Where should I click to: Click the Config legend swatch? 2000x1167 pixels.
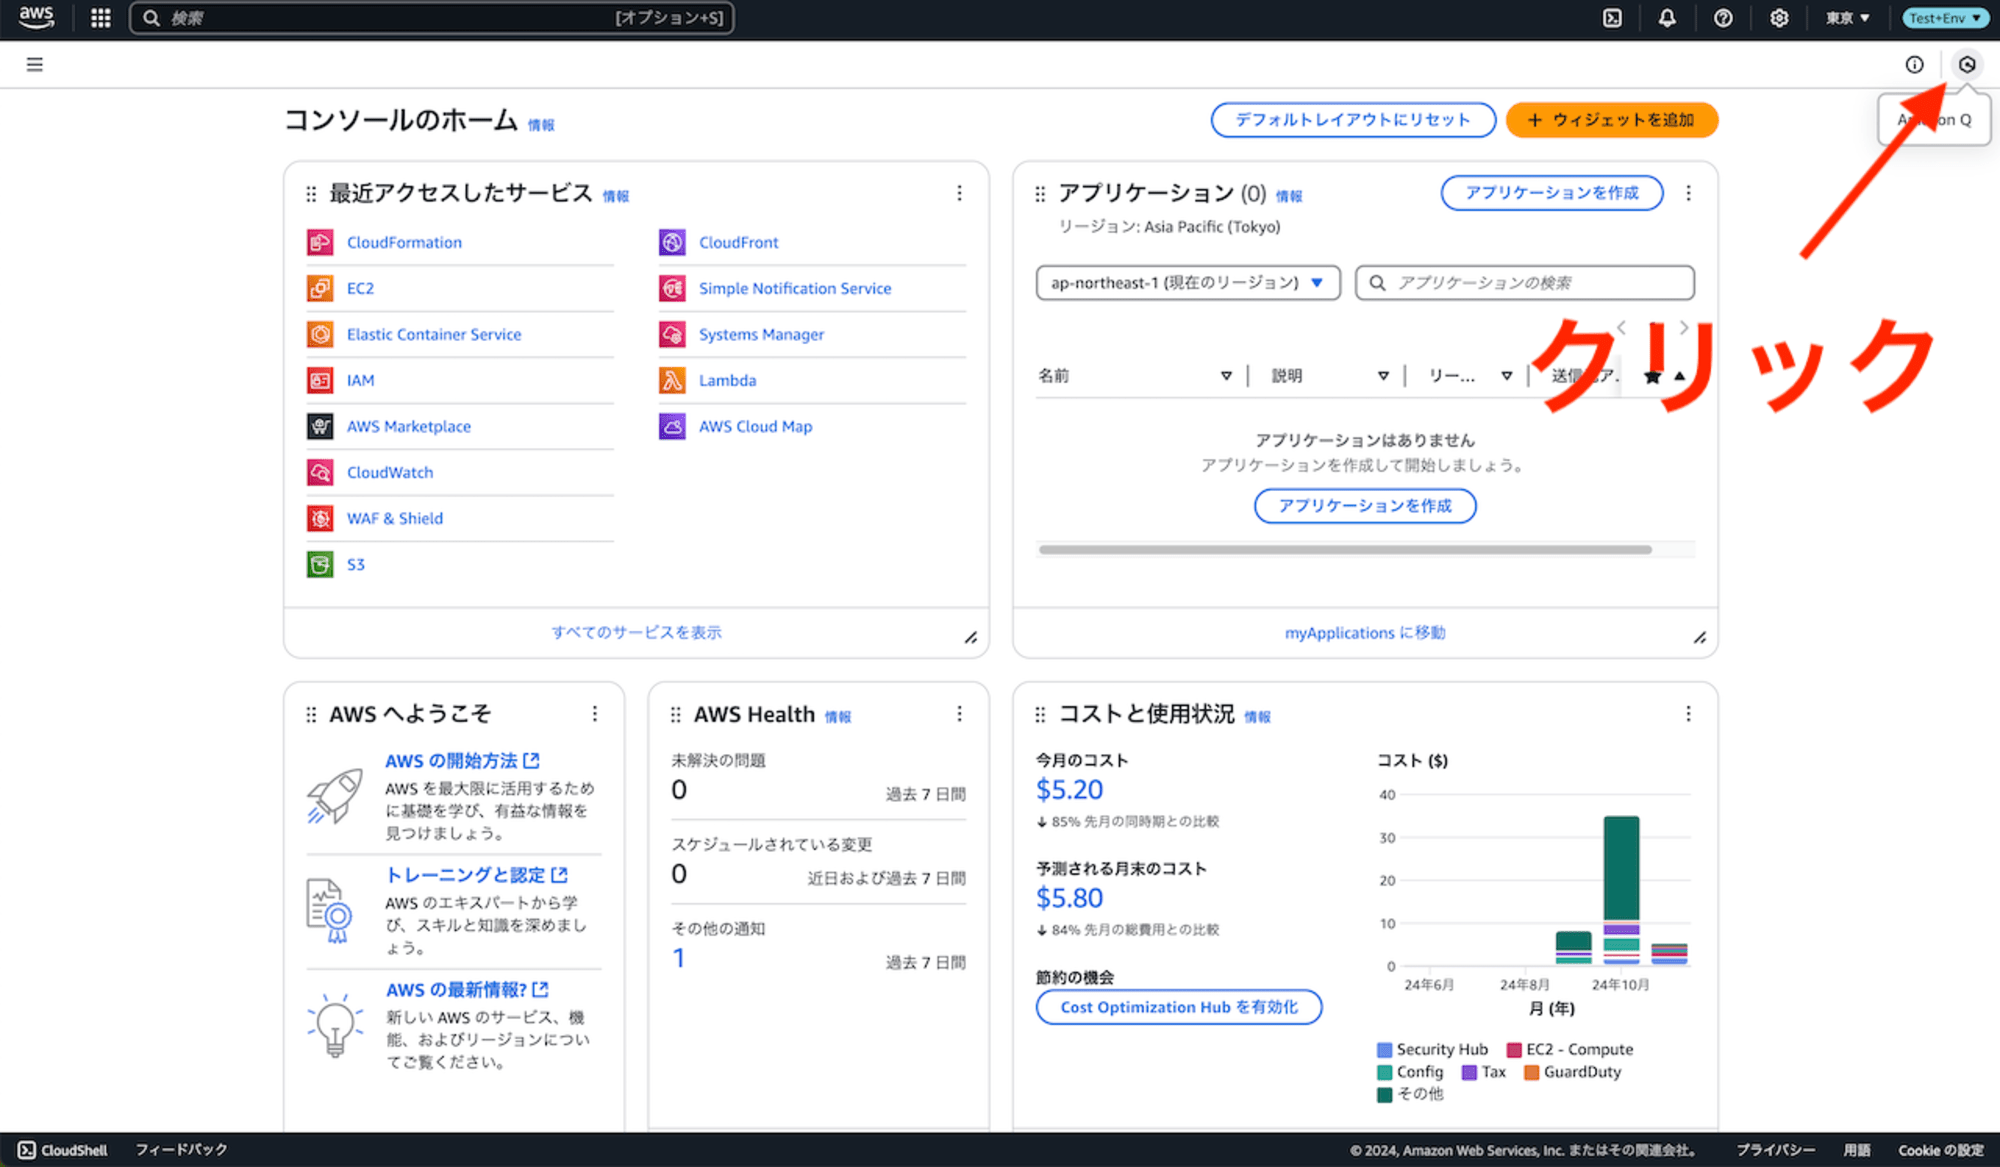click(1385, 1073)
